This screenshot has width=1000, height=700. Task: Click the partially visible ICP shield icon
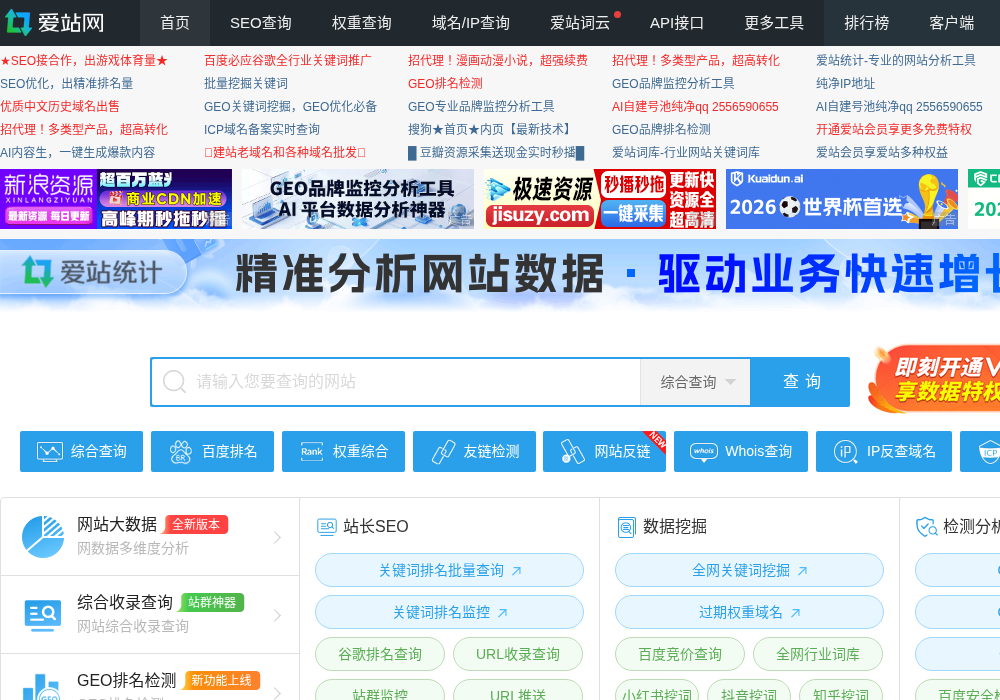[989, 451]
